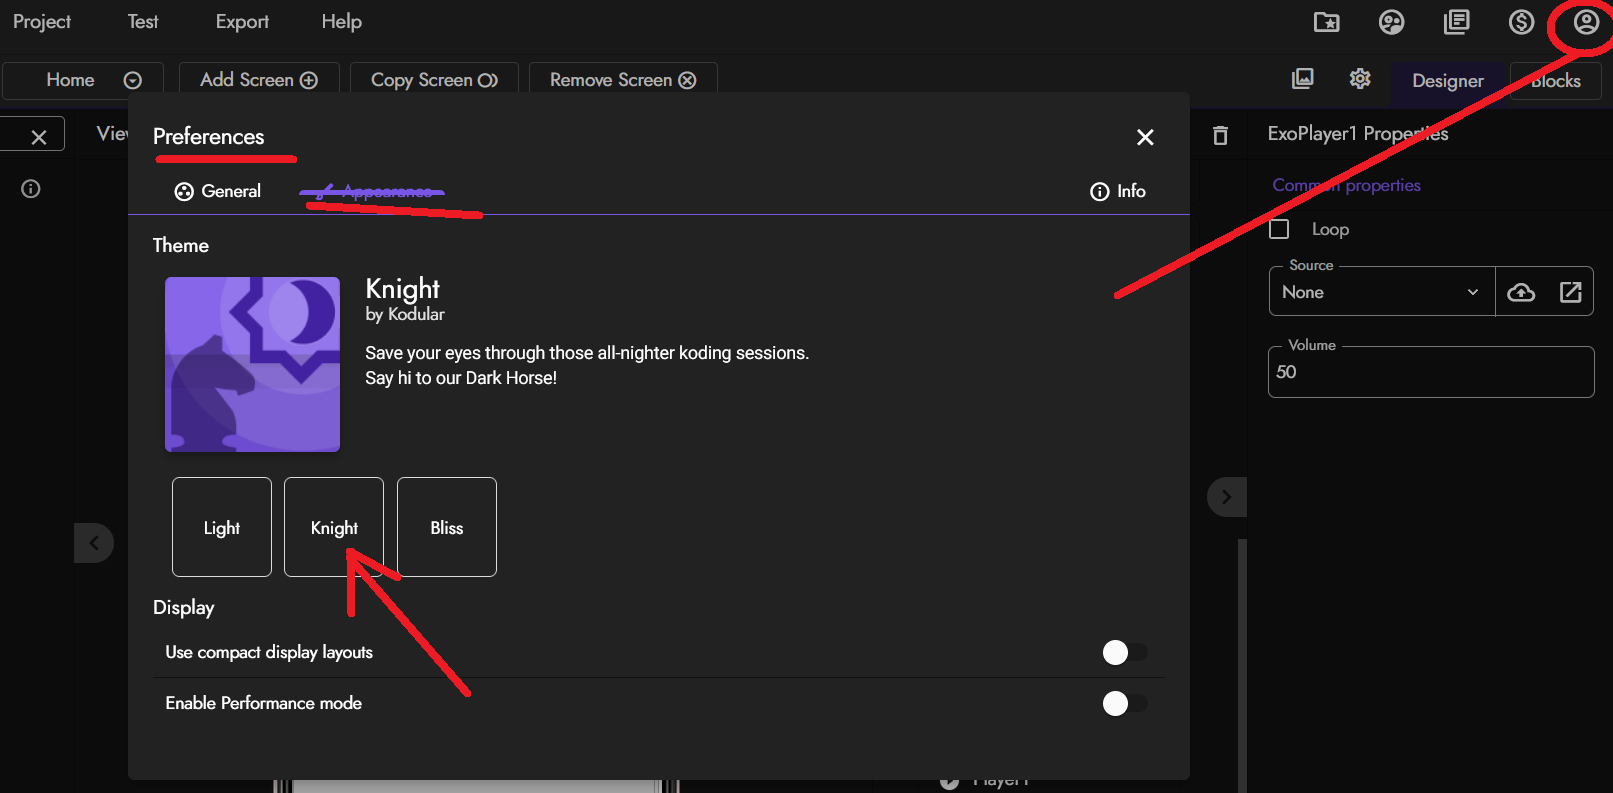Expand the Home screen dropdown
1613x793 pixels.
point(132,80)
